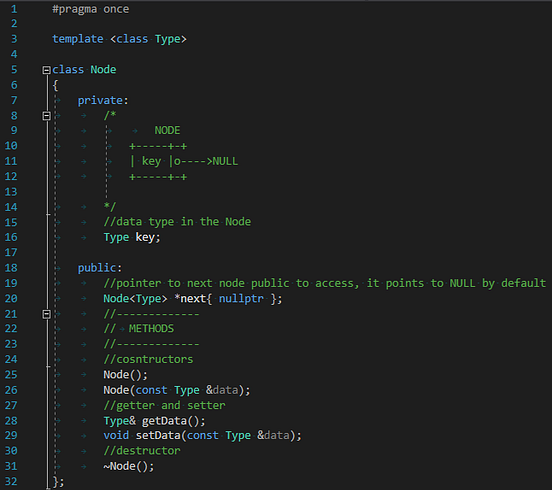Click the 'key;' member on line 16
552x490 pixels.
(148, 238)
